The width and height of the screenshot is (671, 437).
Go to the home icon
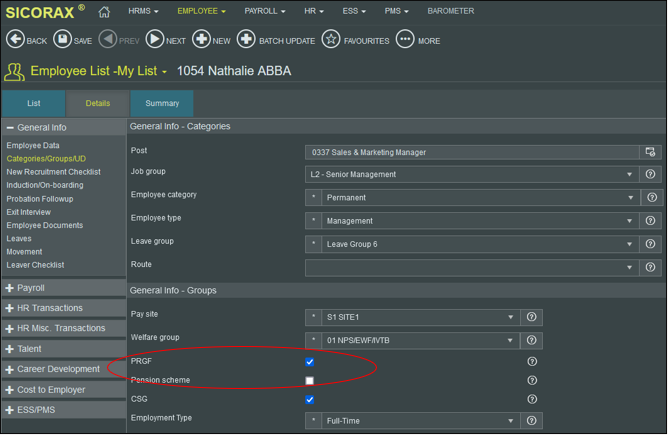pyautogui.click(x=104, y=12)
